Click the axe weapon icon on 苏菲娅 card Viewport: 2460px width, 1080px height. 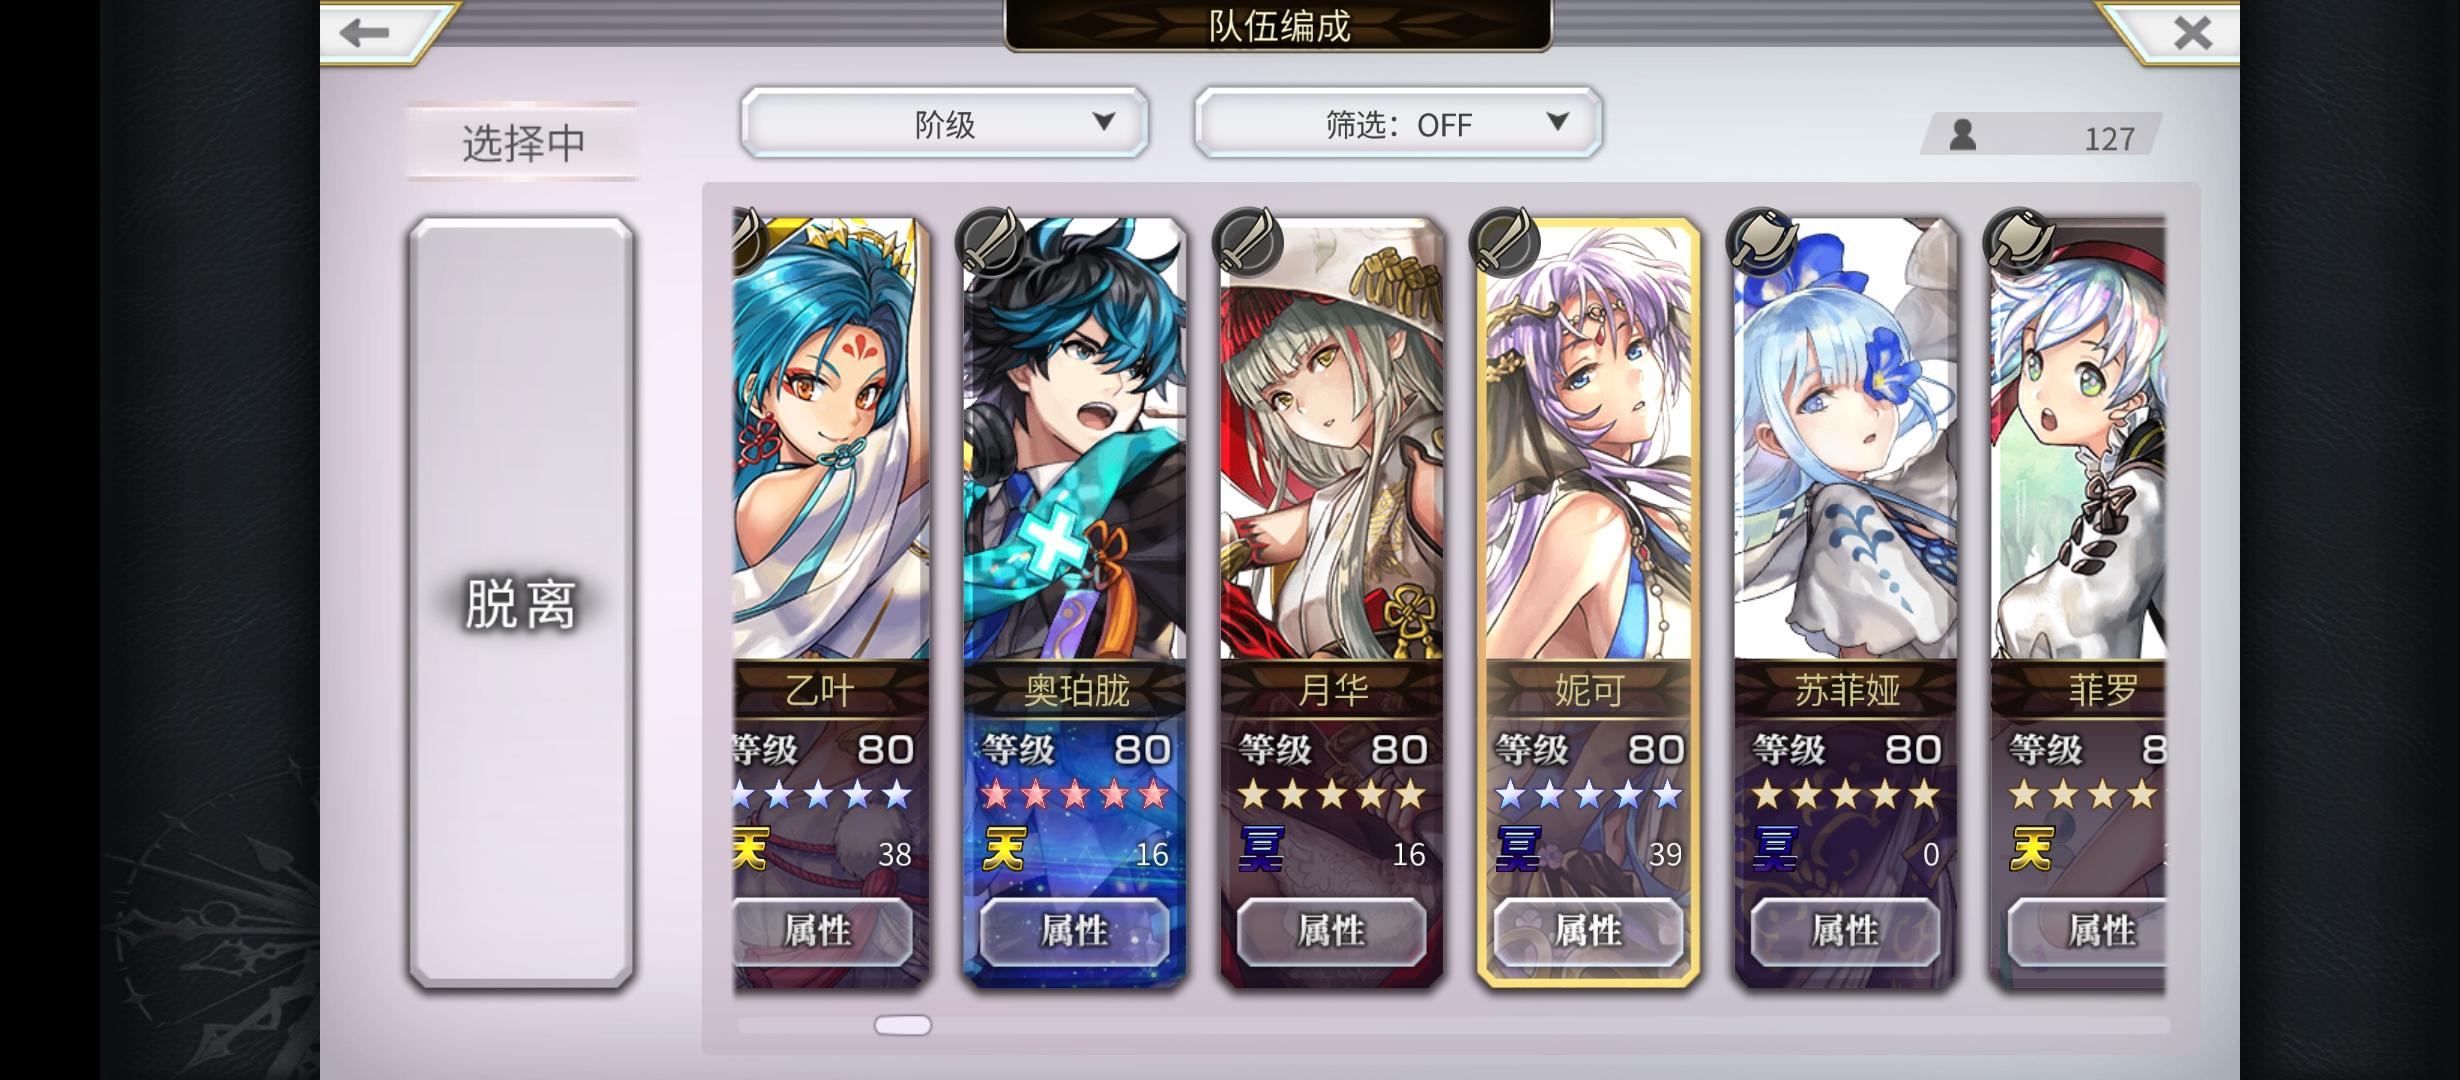(1761, 242)
